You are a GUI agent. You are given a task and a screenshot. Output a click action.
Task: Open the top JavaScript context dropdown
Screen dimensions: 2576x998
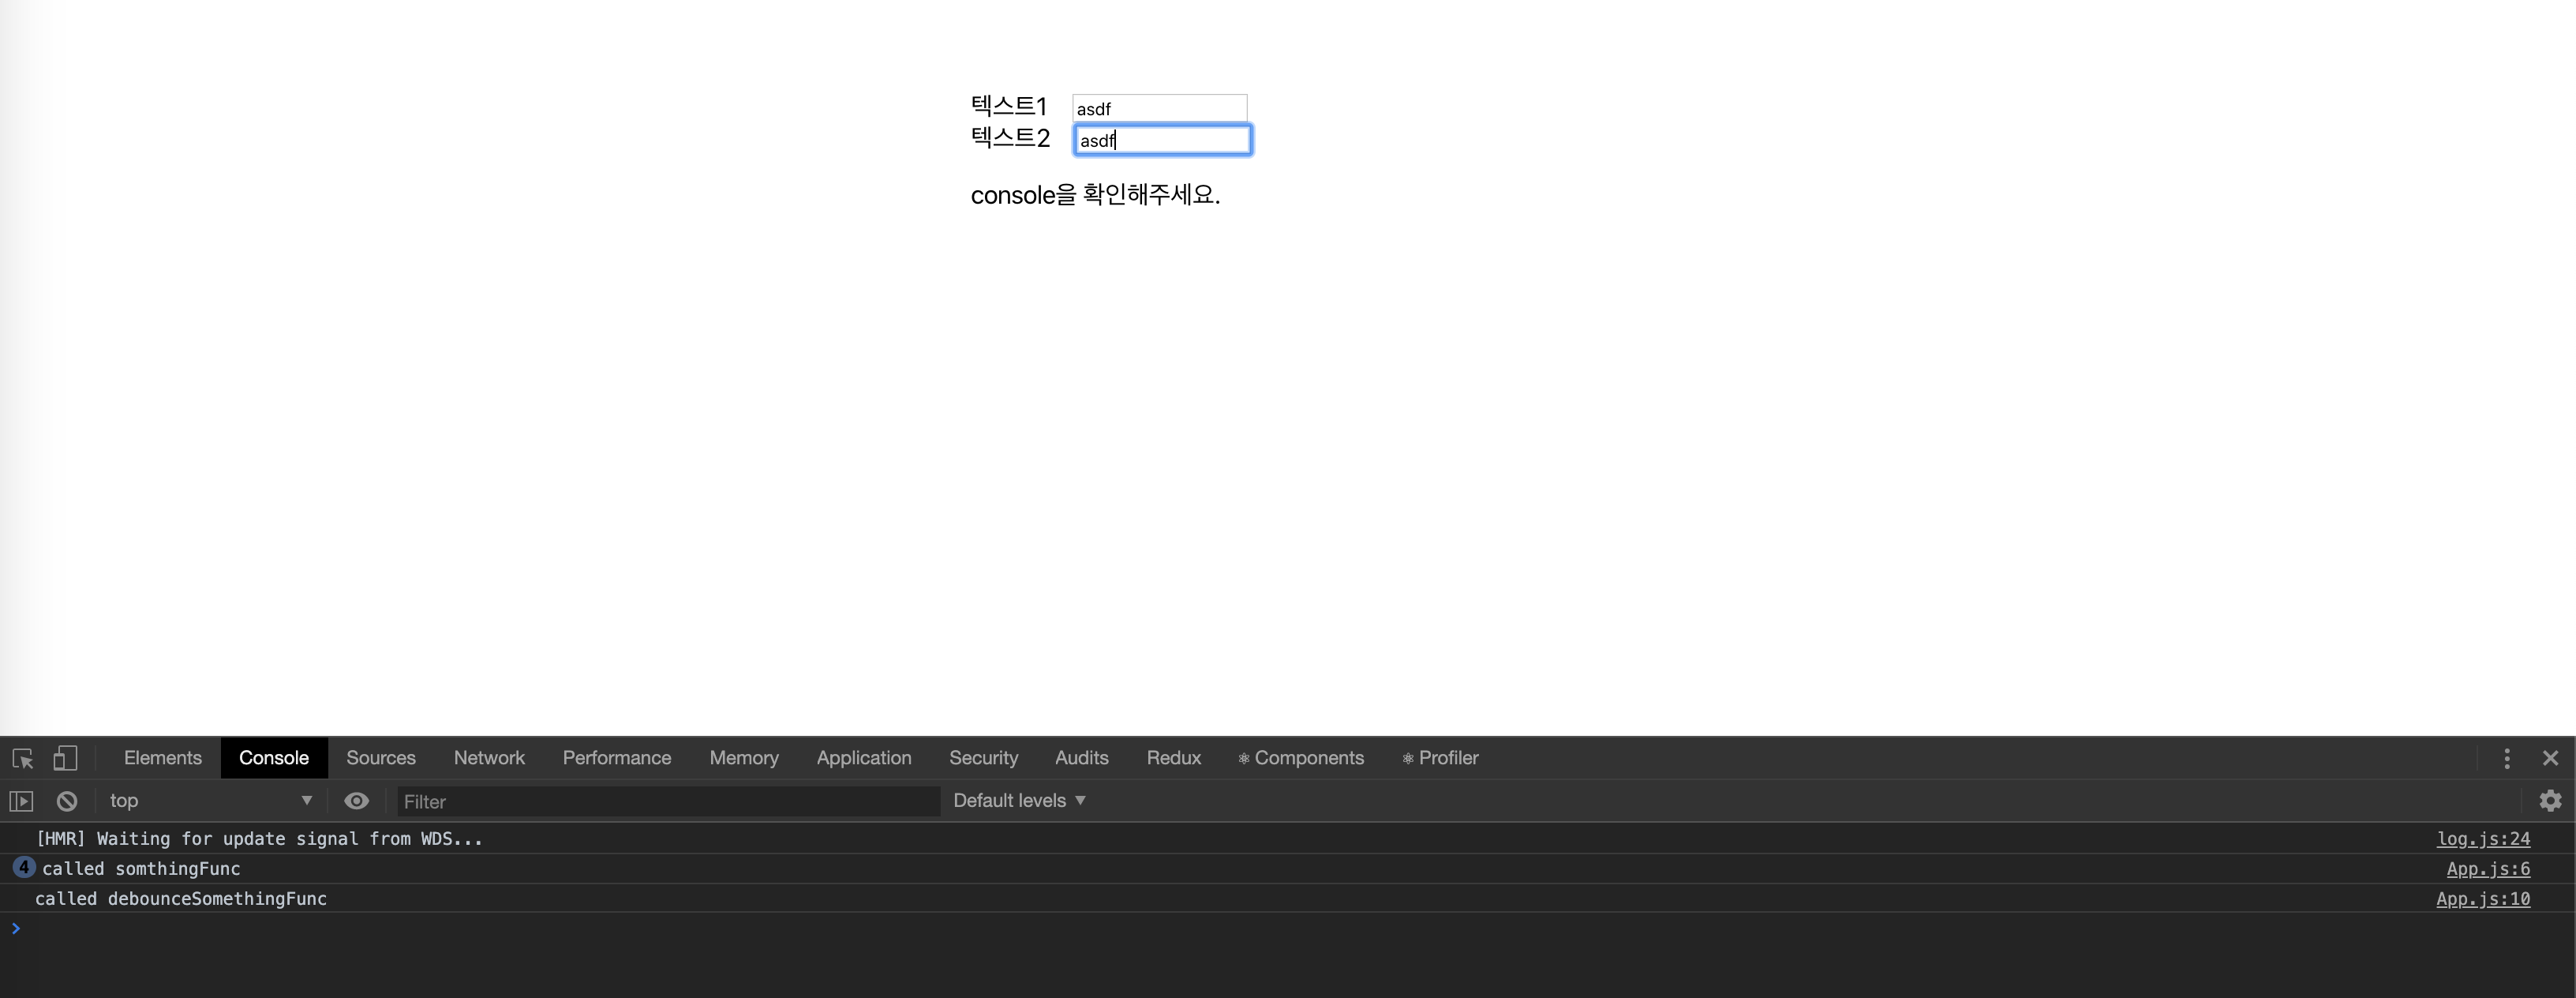(210, 801)
